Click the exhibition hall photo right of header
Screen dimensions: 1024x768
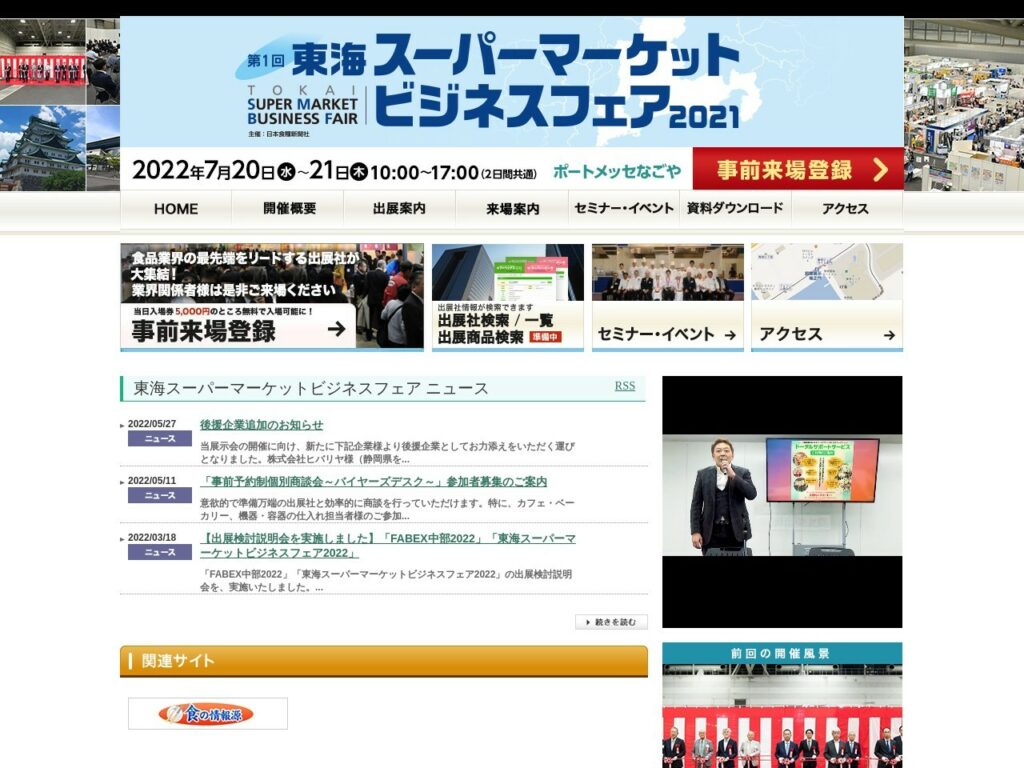(964, 104)
